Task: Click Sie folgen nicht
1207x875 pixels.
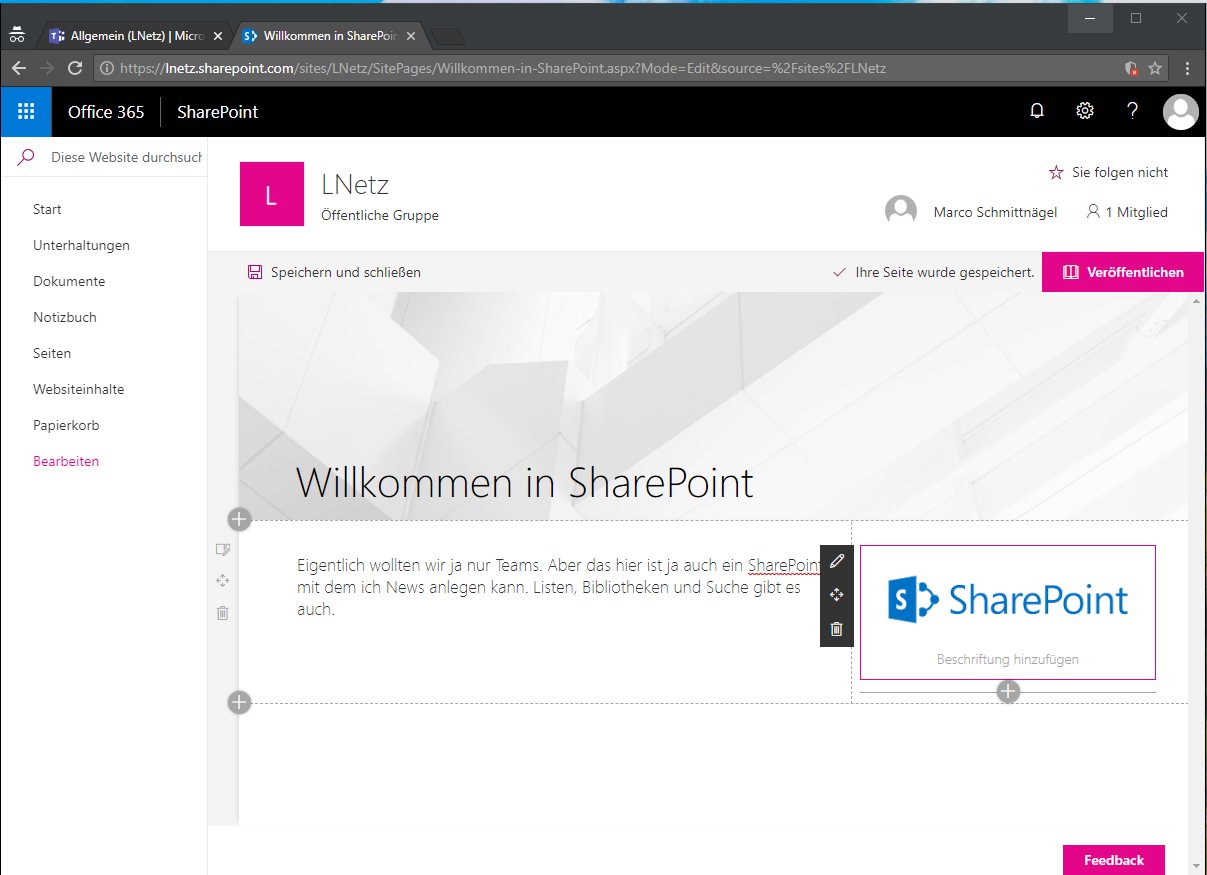Action: (1120, 172)
